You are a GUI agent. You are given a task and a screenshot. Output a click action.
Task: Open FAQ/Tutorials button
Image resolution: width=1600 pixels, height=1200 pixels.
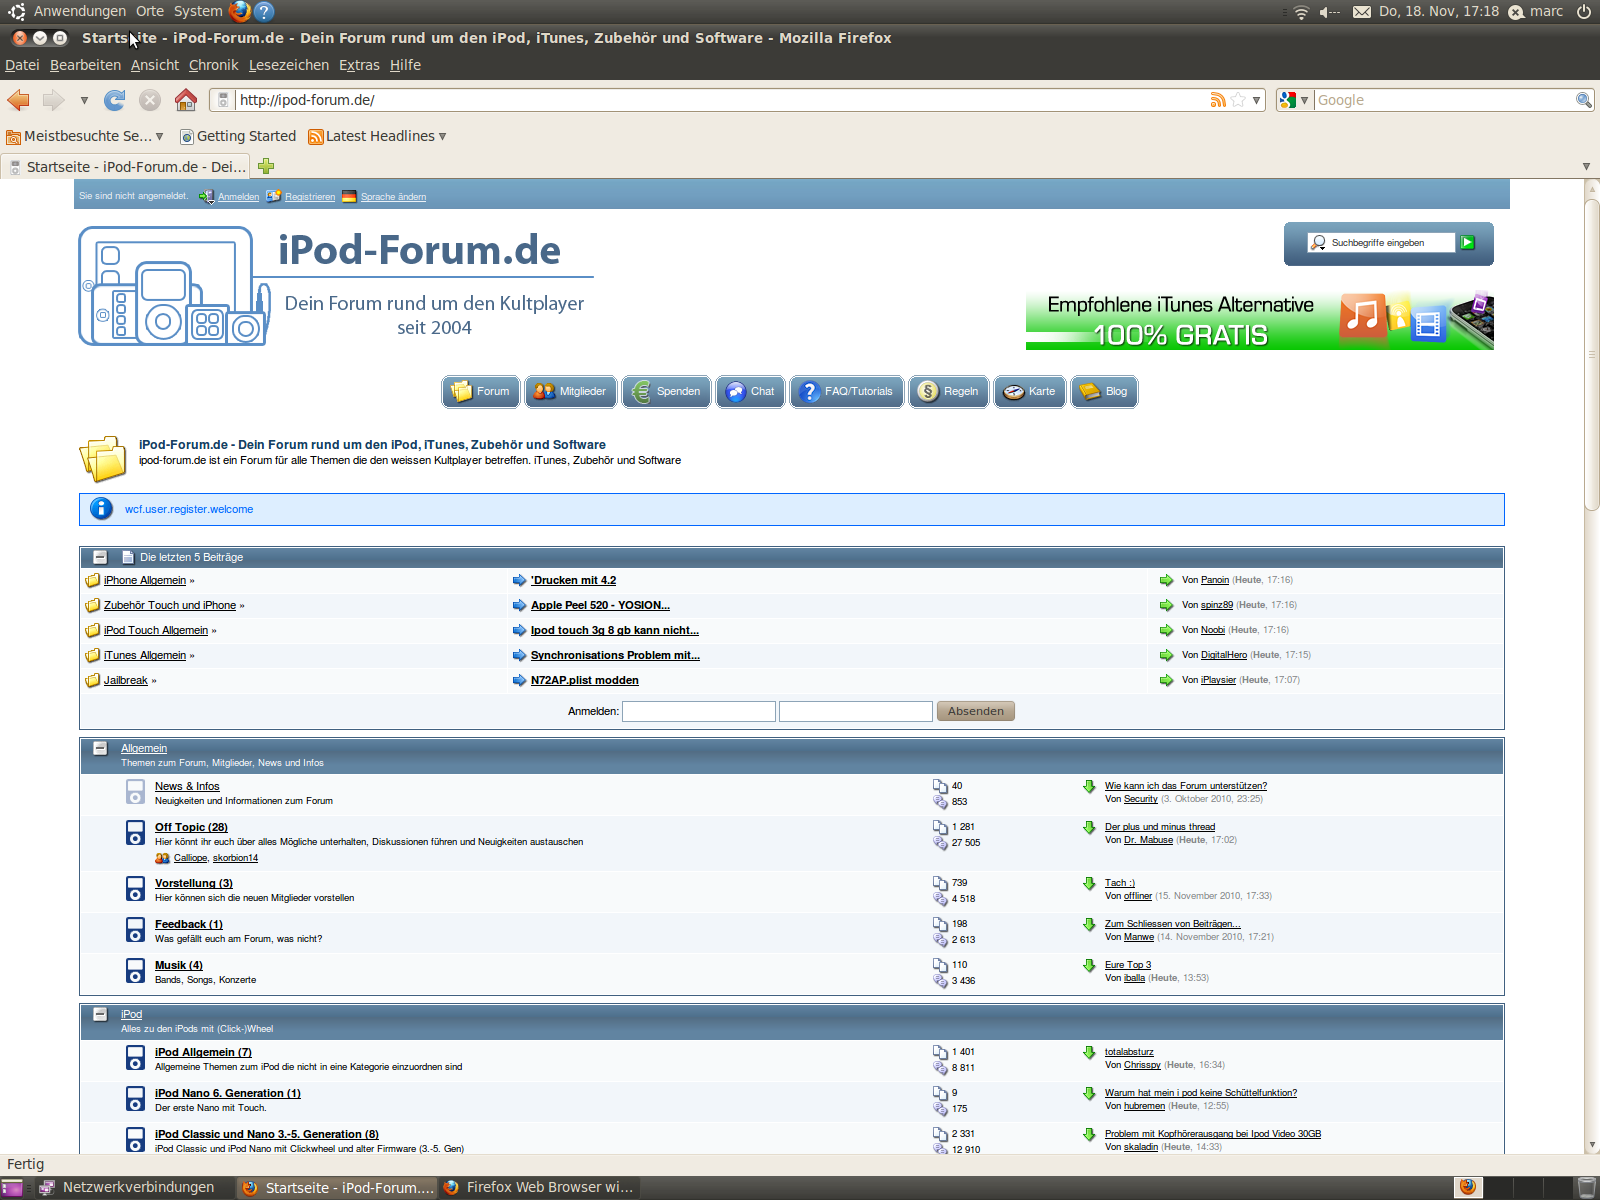[847, 391]
